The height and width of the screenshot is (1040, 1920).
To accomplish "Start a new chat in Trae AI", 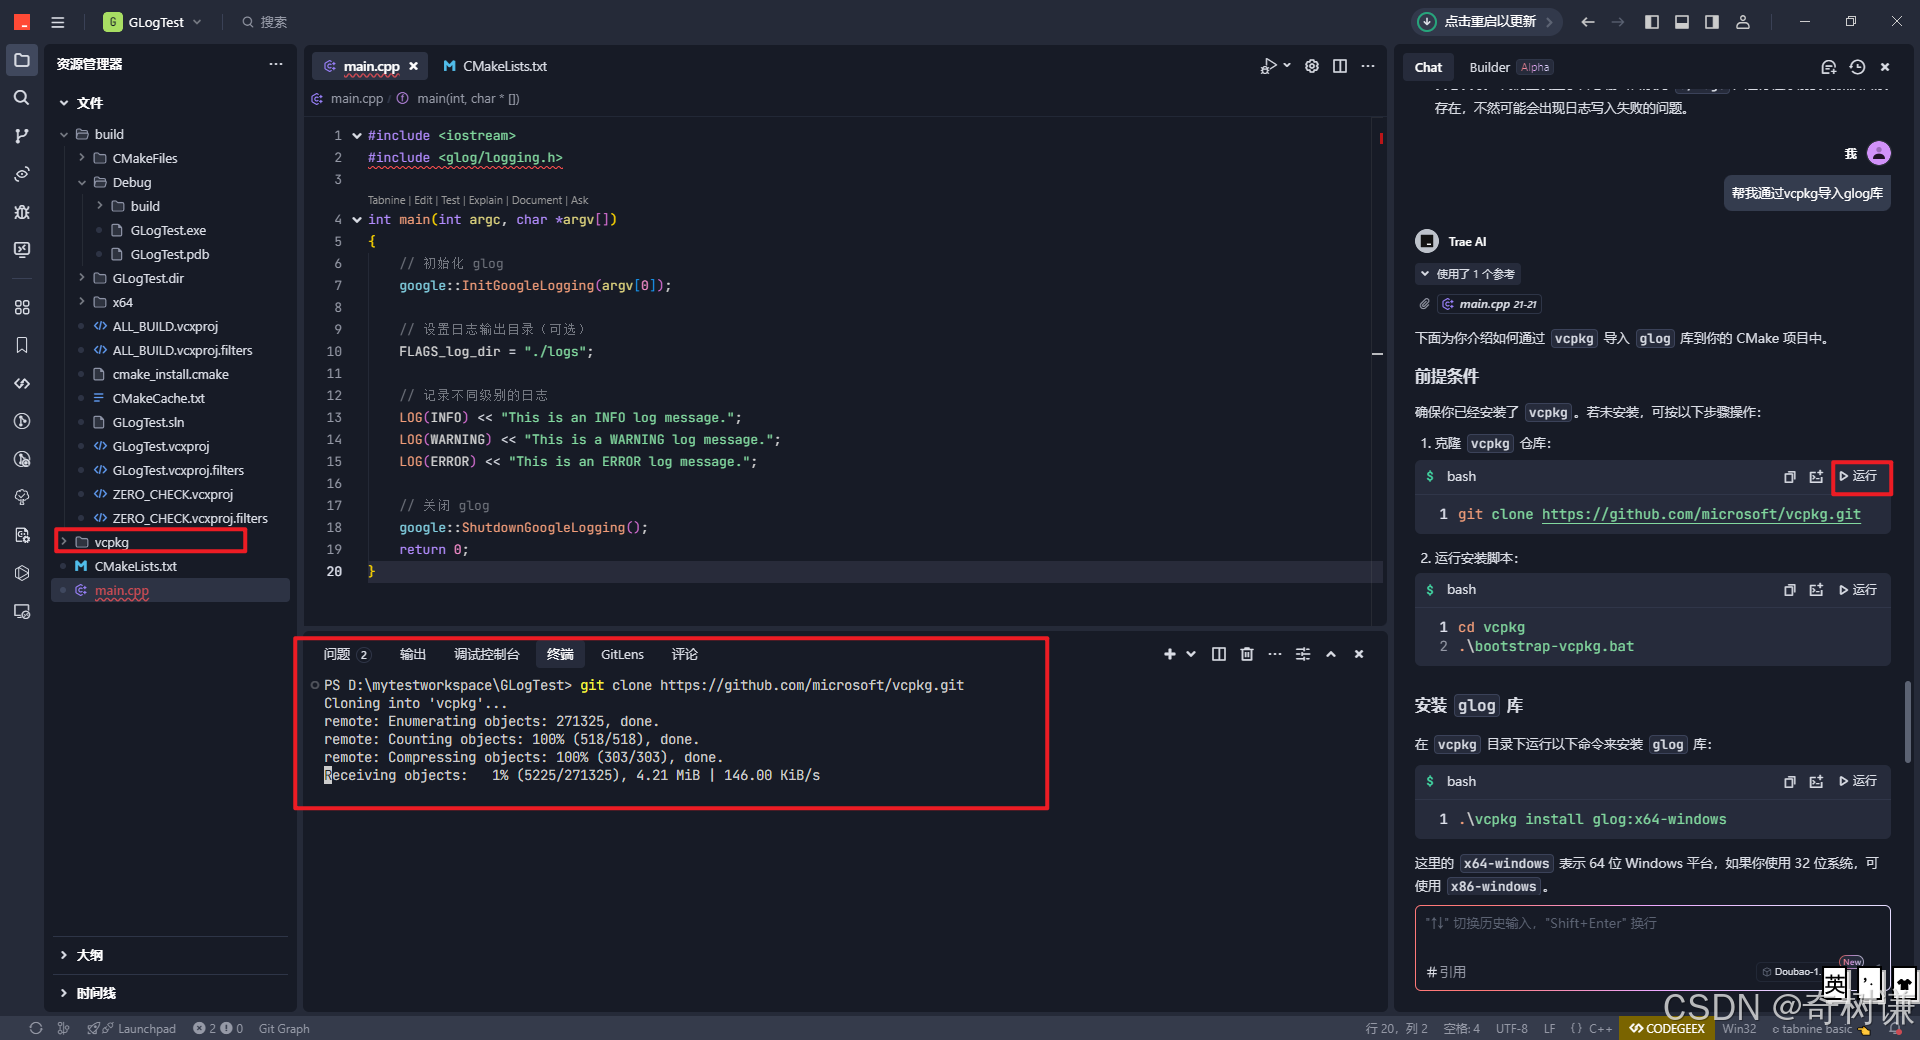I will click(x=1829, y=67).
